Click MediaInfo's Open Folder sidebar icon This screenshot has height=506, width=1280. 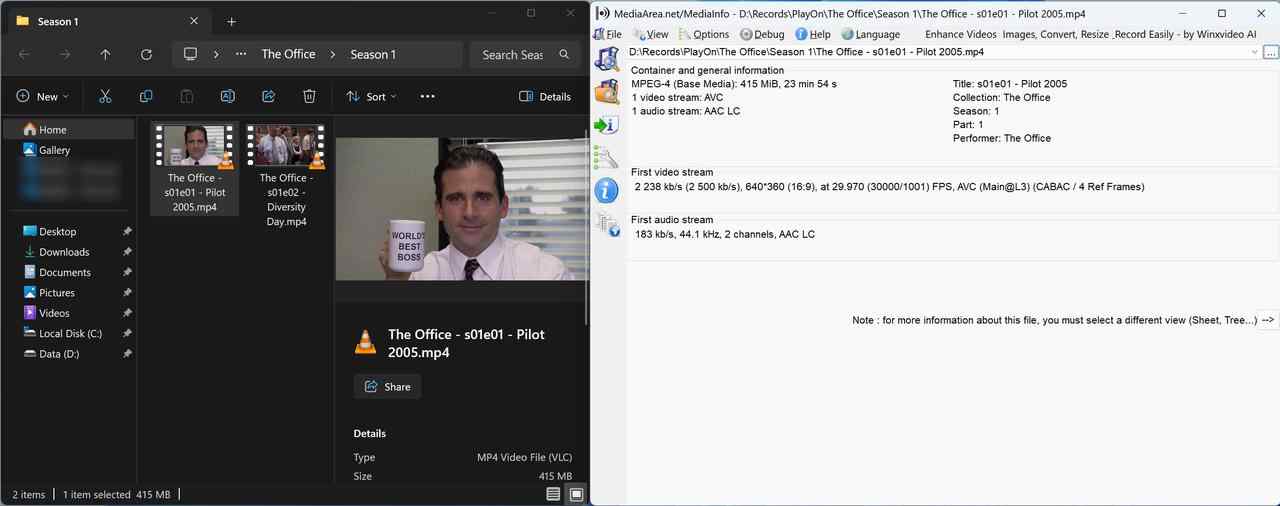click(x=606, y=92)
